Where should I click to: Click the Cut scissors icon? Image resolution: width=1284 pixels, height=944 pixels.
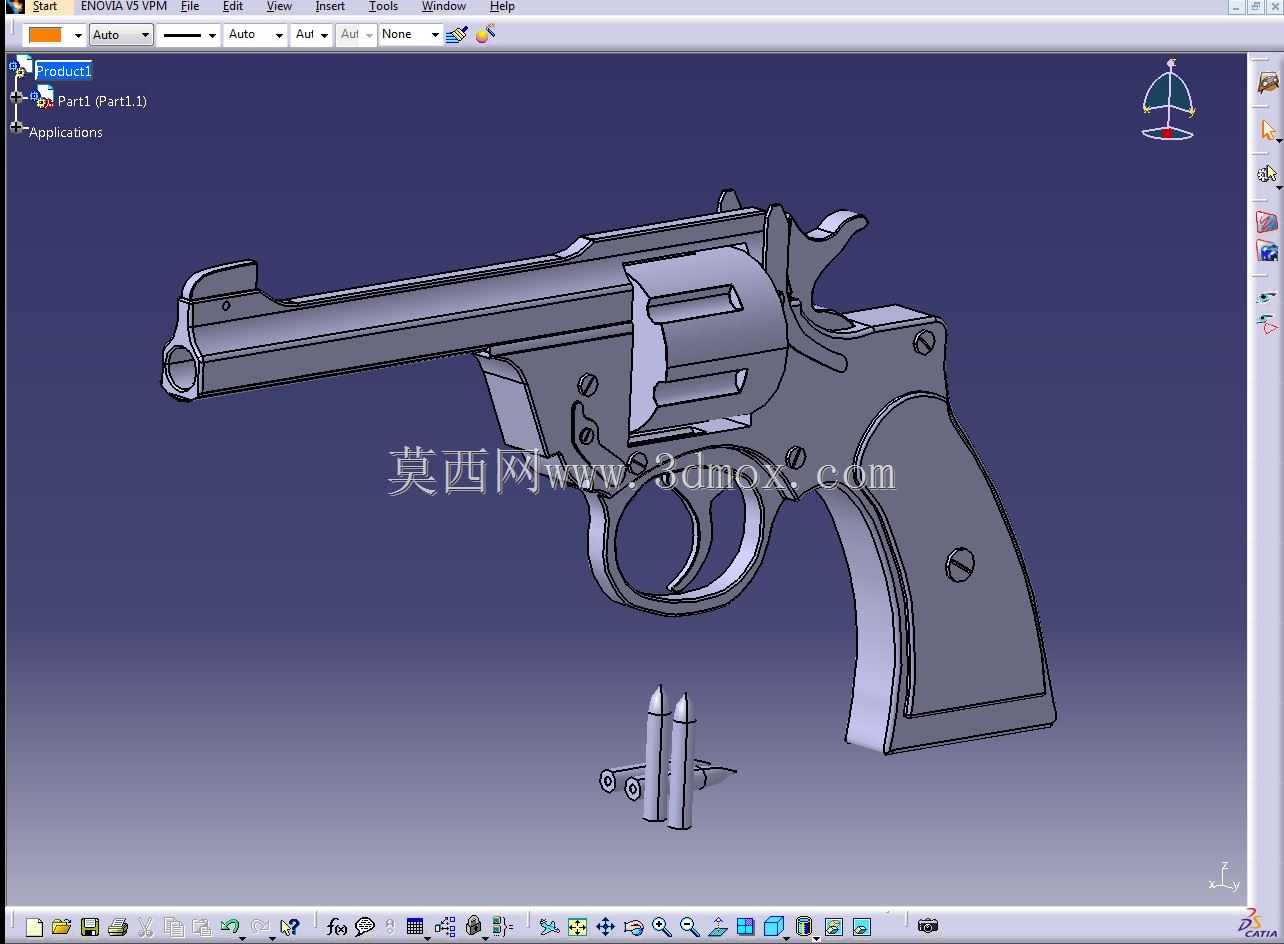point(145,927)
